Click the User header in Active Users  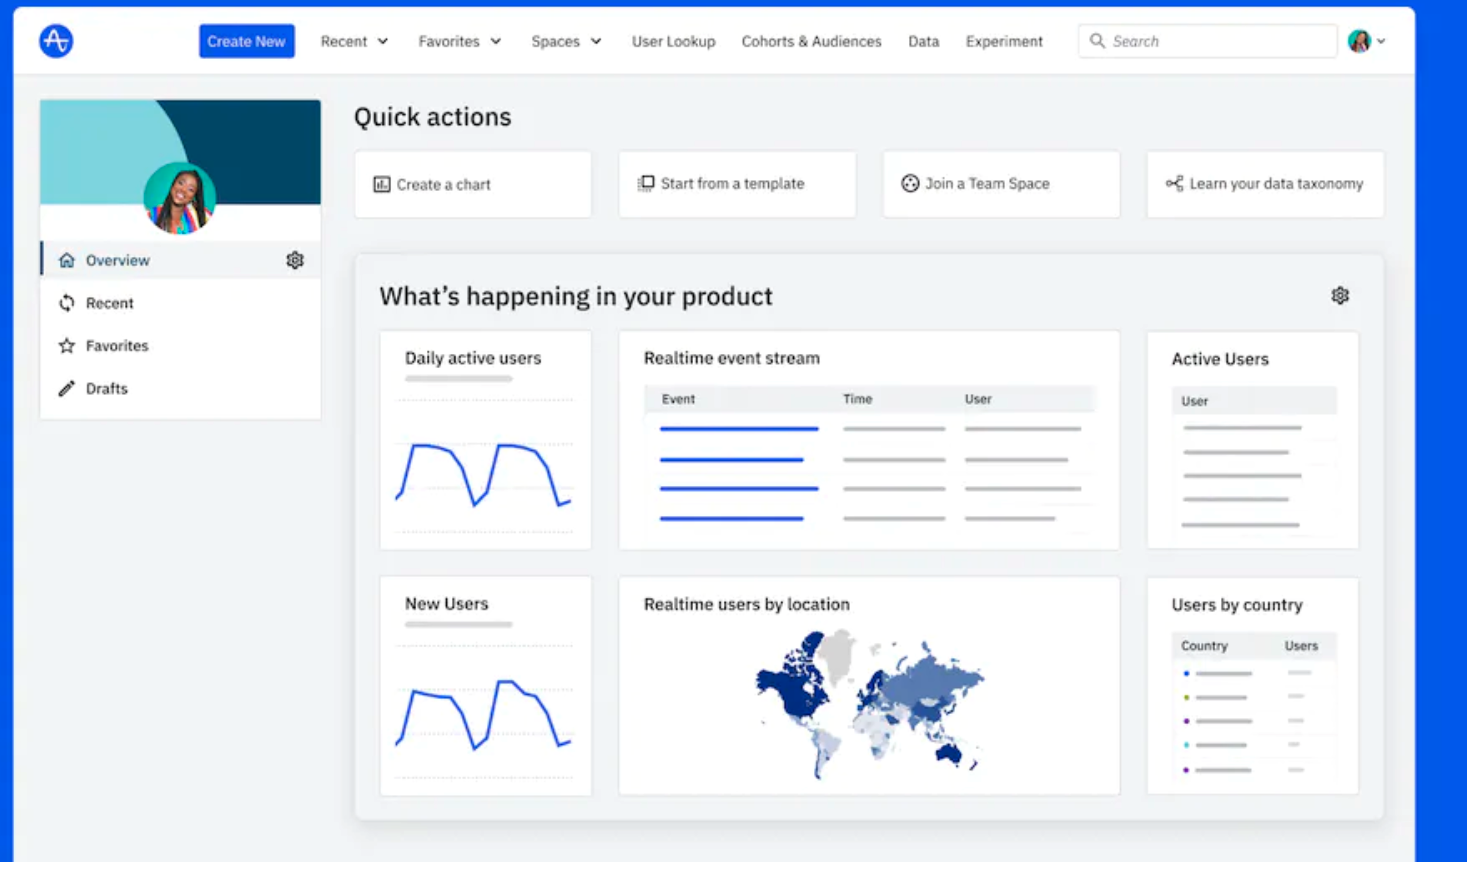click(x=1194, y=401)
